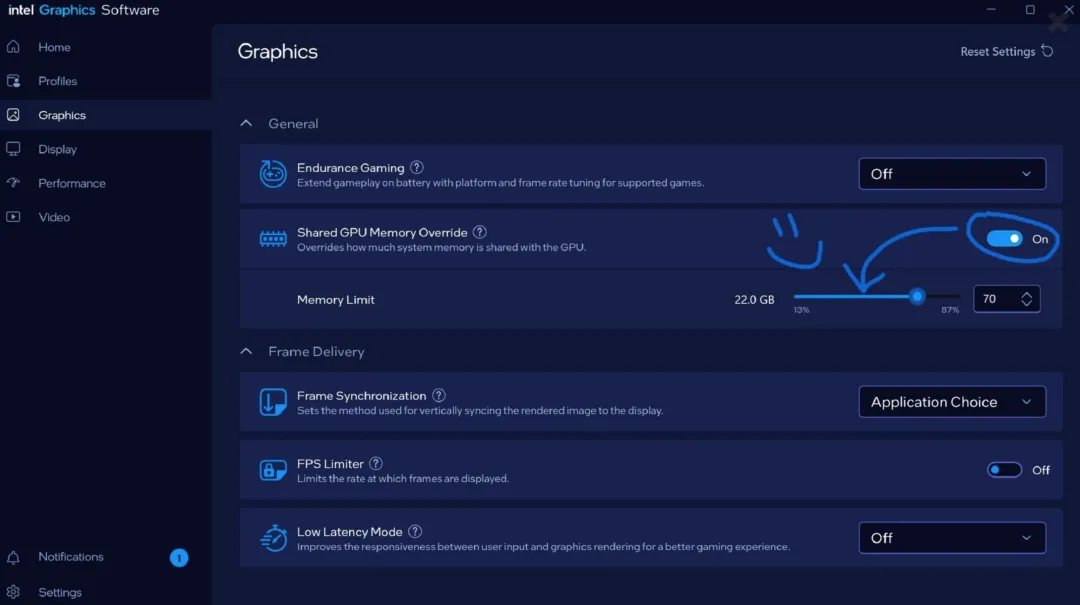Image resolution: width=1080 pixels, height=605 pixels.
Task: Open the Low Latency Mode dropdown
Action: [x=952, y=538]
